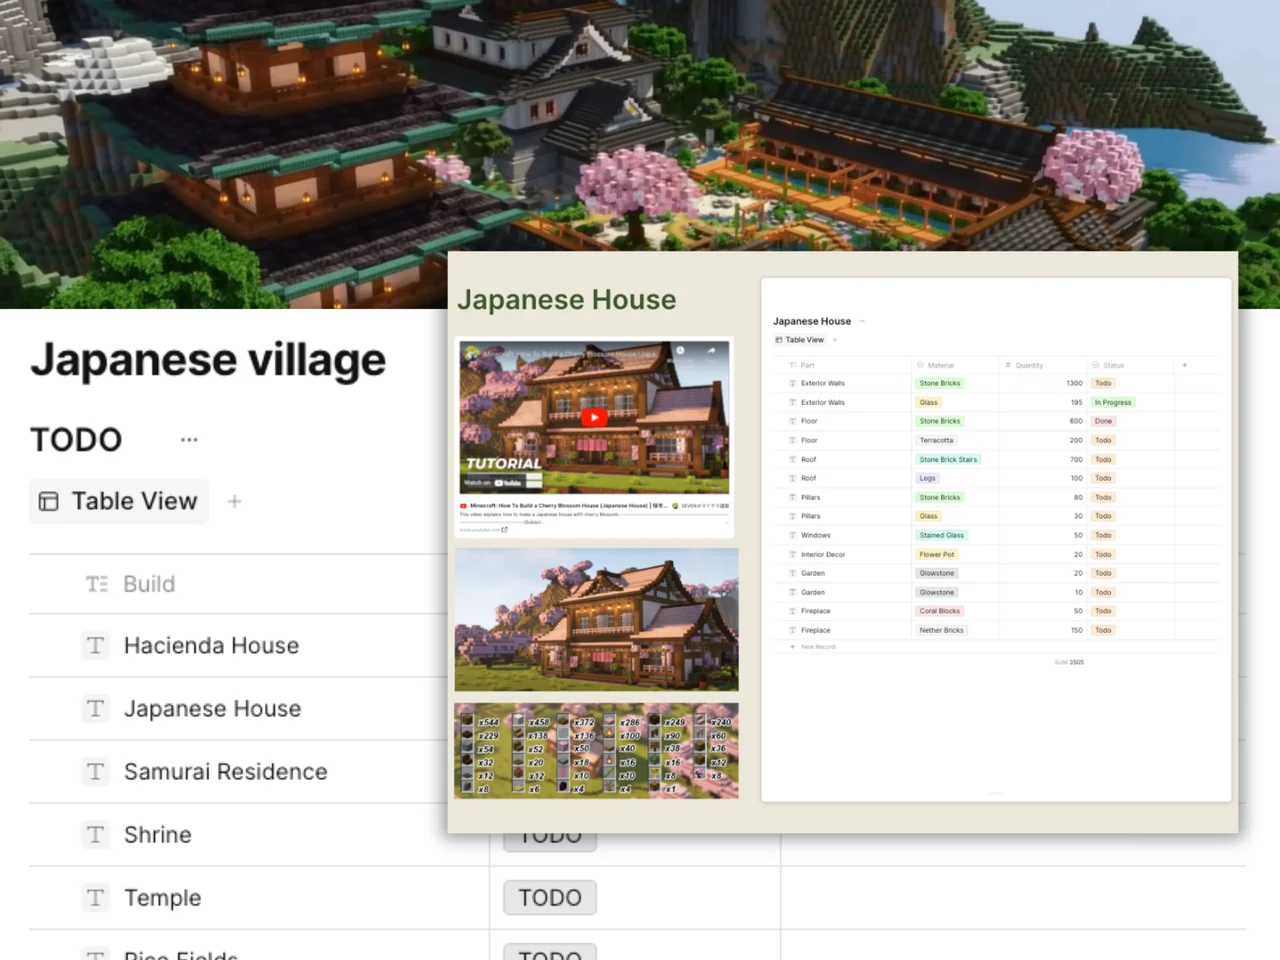The image size is (1280, 960).
Task: Open the TODO section three-dot menu
Action: click(189, 440)
